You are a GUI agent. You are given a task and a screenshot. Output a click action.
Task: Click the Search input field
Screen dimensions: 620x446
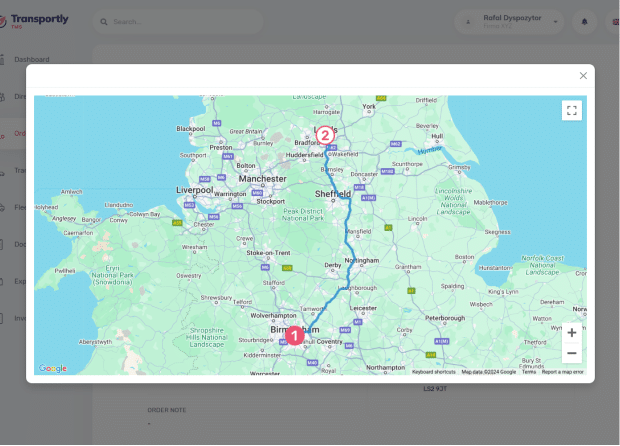pos(178,22)
